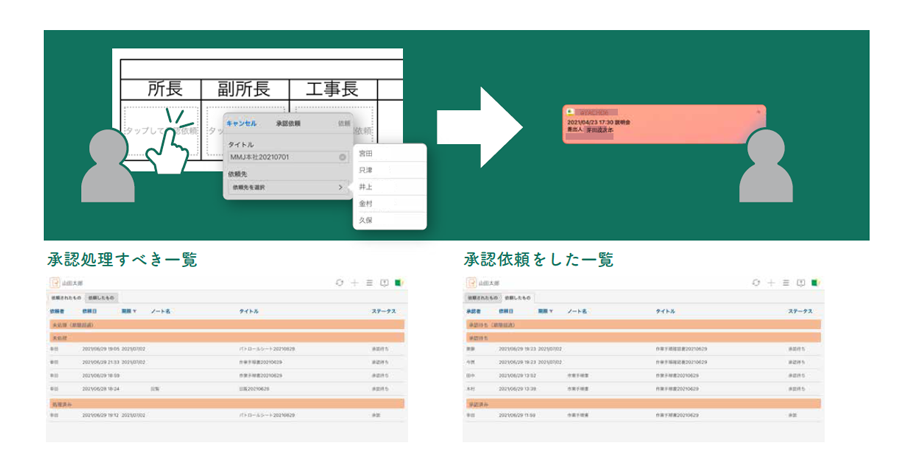Click ステータス column header in 承認依頼をした一覧
Viewport: 920px width, 476px height.
click(800, 311)
